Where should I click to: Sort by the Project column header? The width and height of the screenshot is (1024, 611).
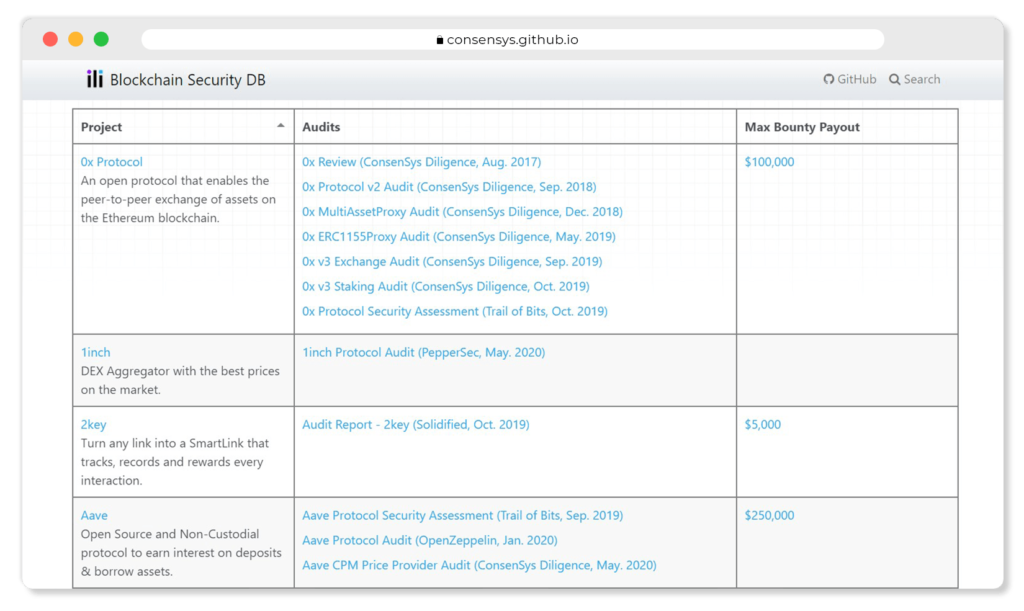[183, 127]
